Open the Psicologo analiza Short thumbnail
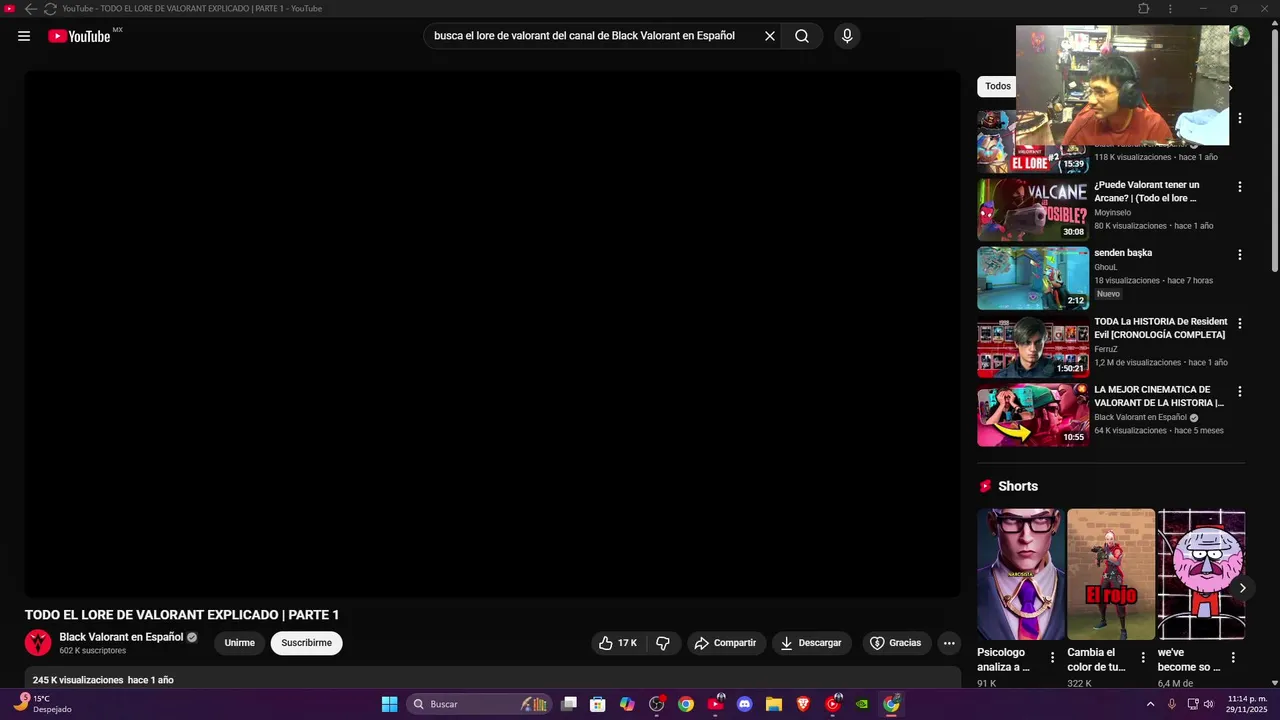 coord(1021,574)
